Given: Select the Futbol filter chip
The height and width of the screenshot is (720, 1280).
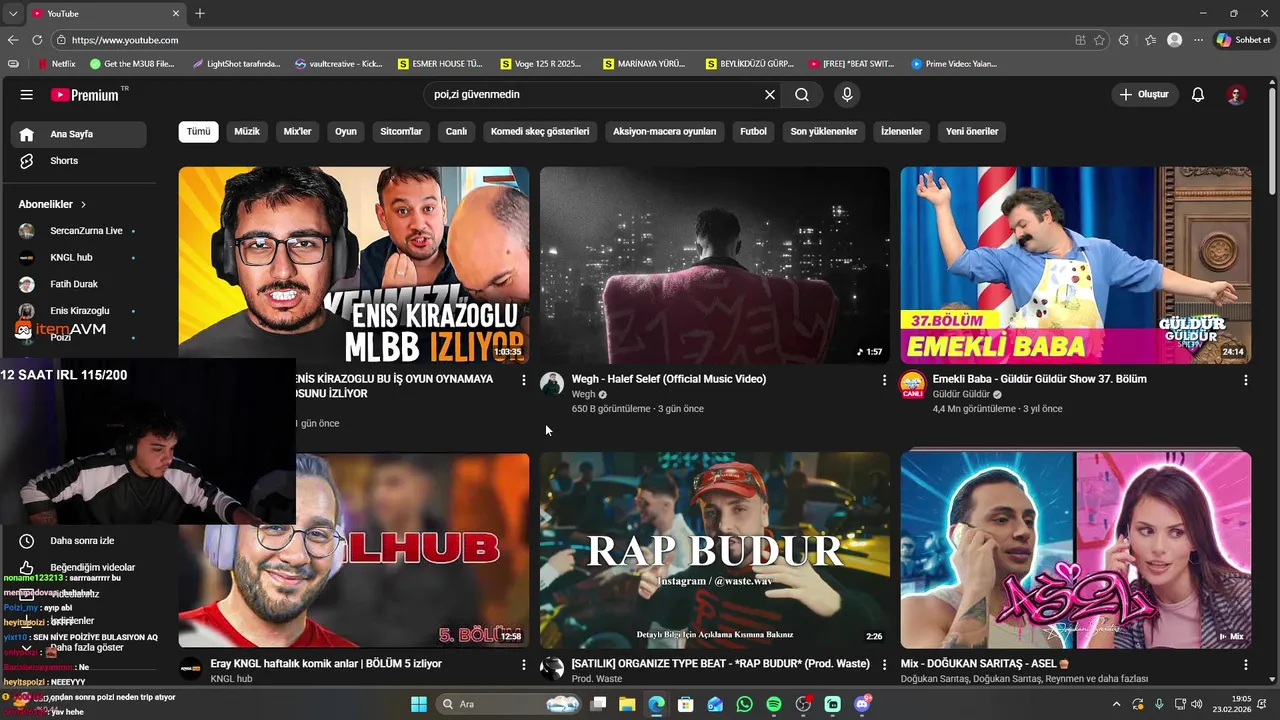Looking at the screenshot, I should point(753,131).
